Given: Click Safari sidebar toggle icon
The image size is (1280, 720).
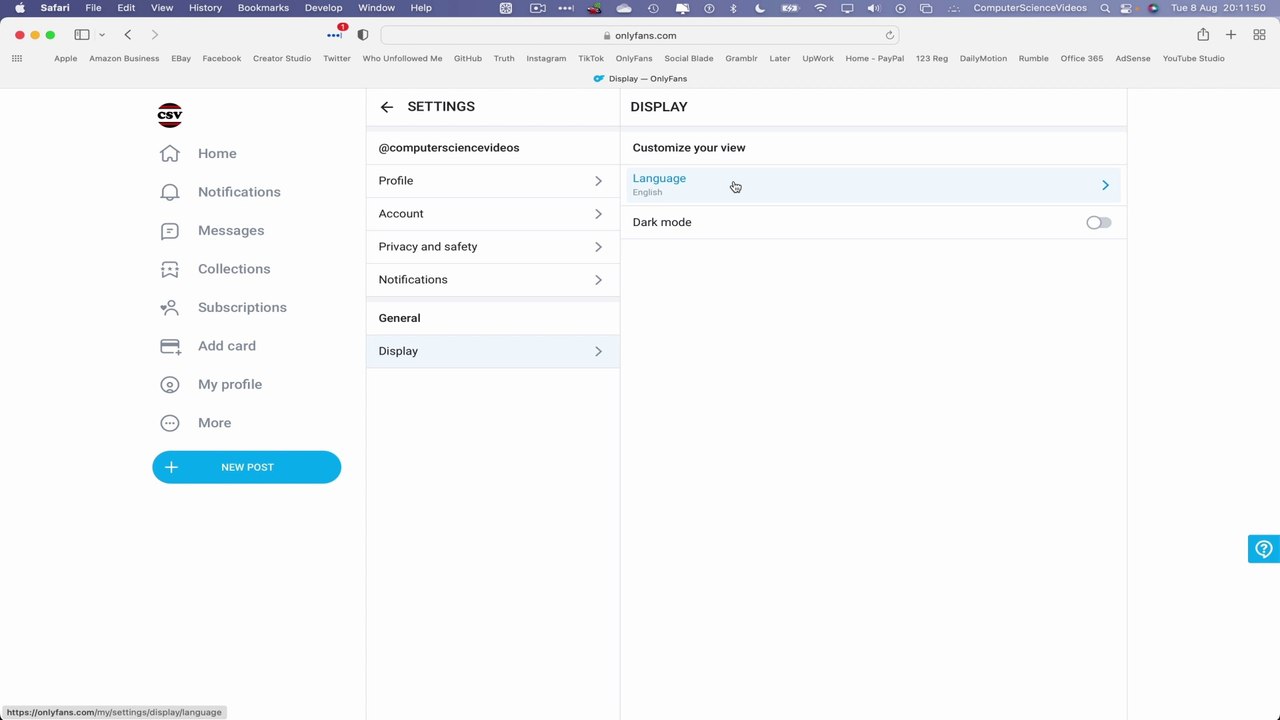Looking at the screenshot, I should coord(82,35).
